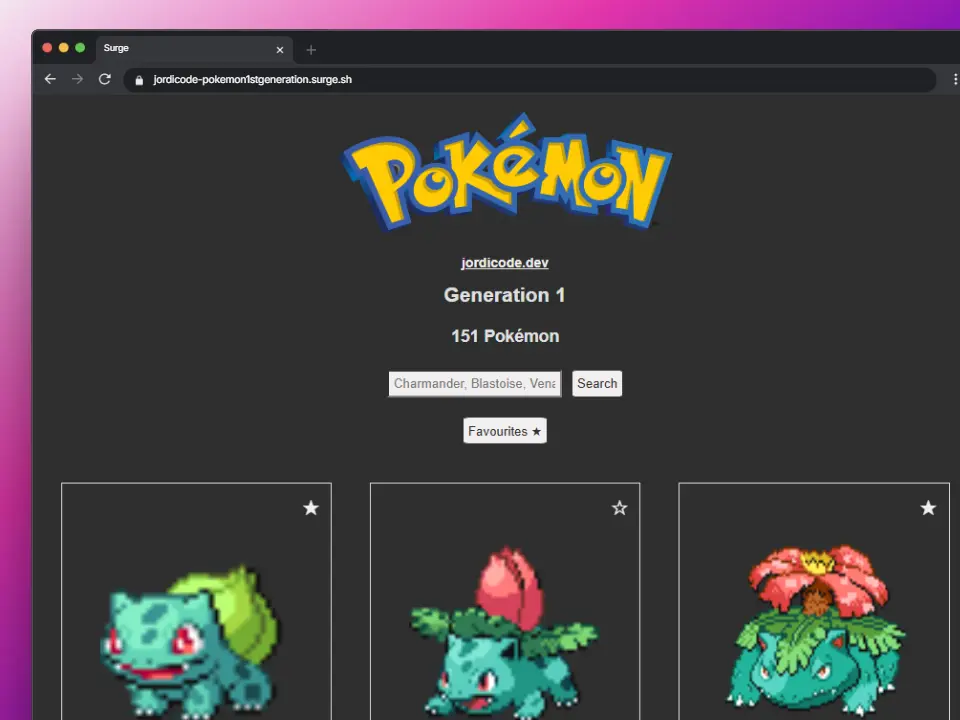Reload the Pokémon page
This screenshot has width=960, height=720.
[104, 79]
